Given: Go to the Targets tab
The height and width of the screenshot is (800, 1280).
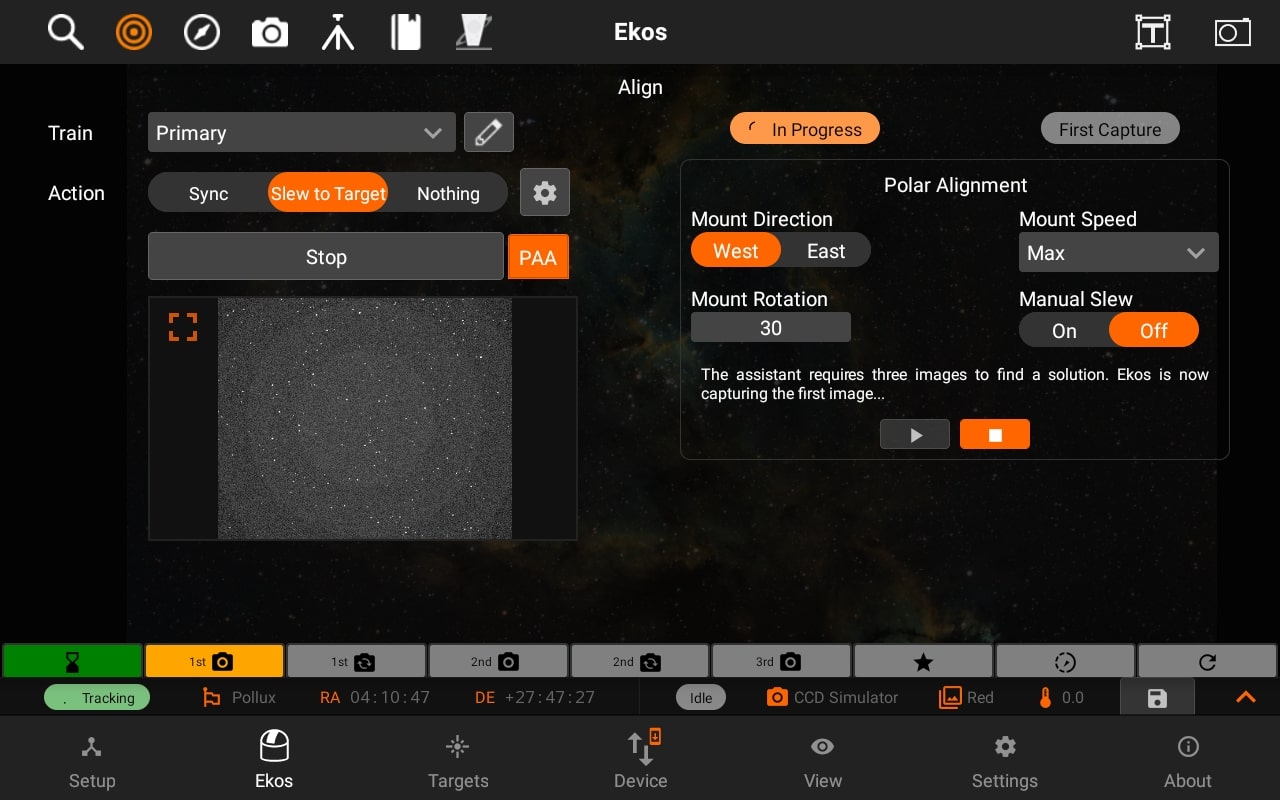Looking at the screenshot, I should 458,762.
